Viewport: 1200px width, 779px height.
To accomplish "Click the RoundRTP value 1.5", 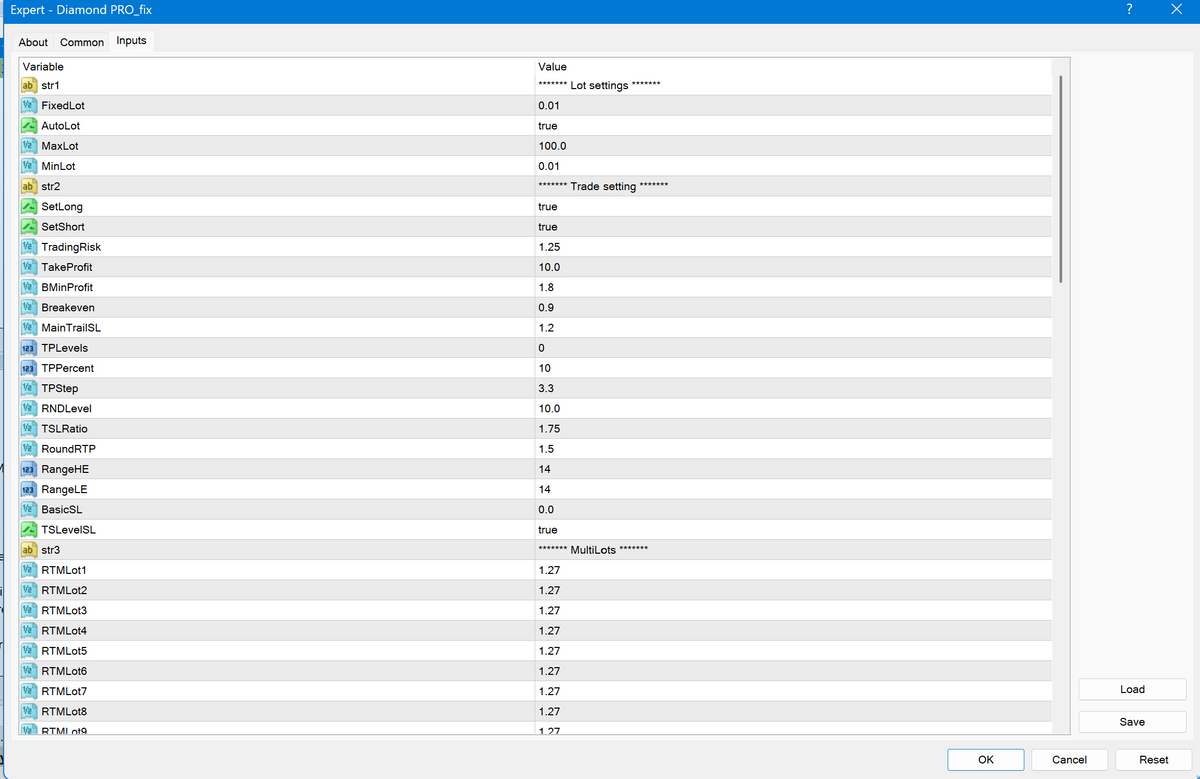I will [x=546, y=449].
